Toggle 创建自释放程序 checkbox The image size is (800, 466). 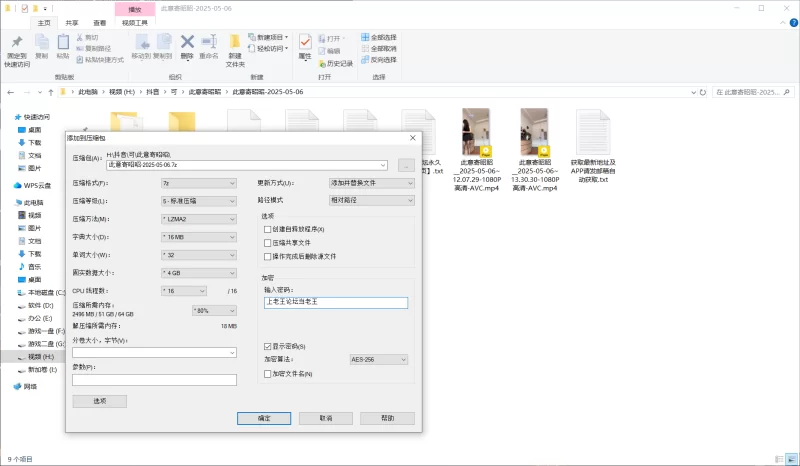tap(267, 229)
